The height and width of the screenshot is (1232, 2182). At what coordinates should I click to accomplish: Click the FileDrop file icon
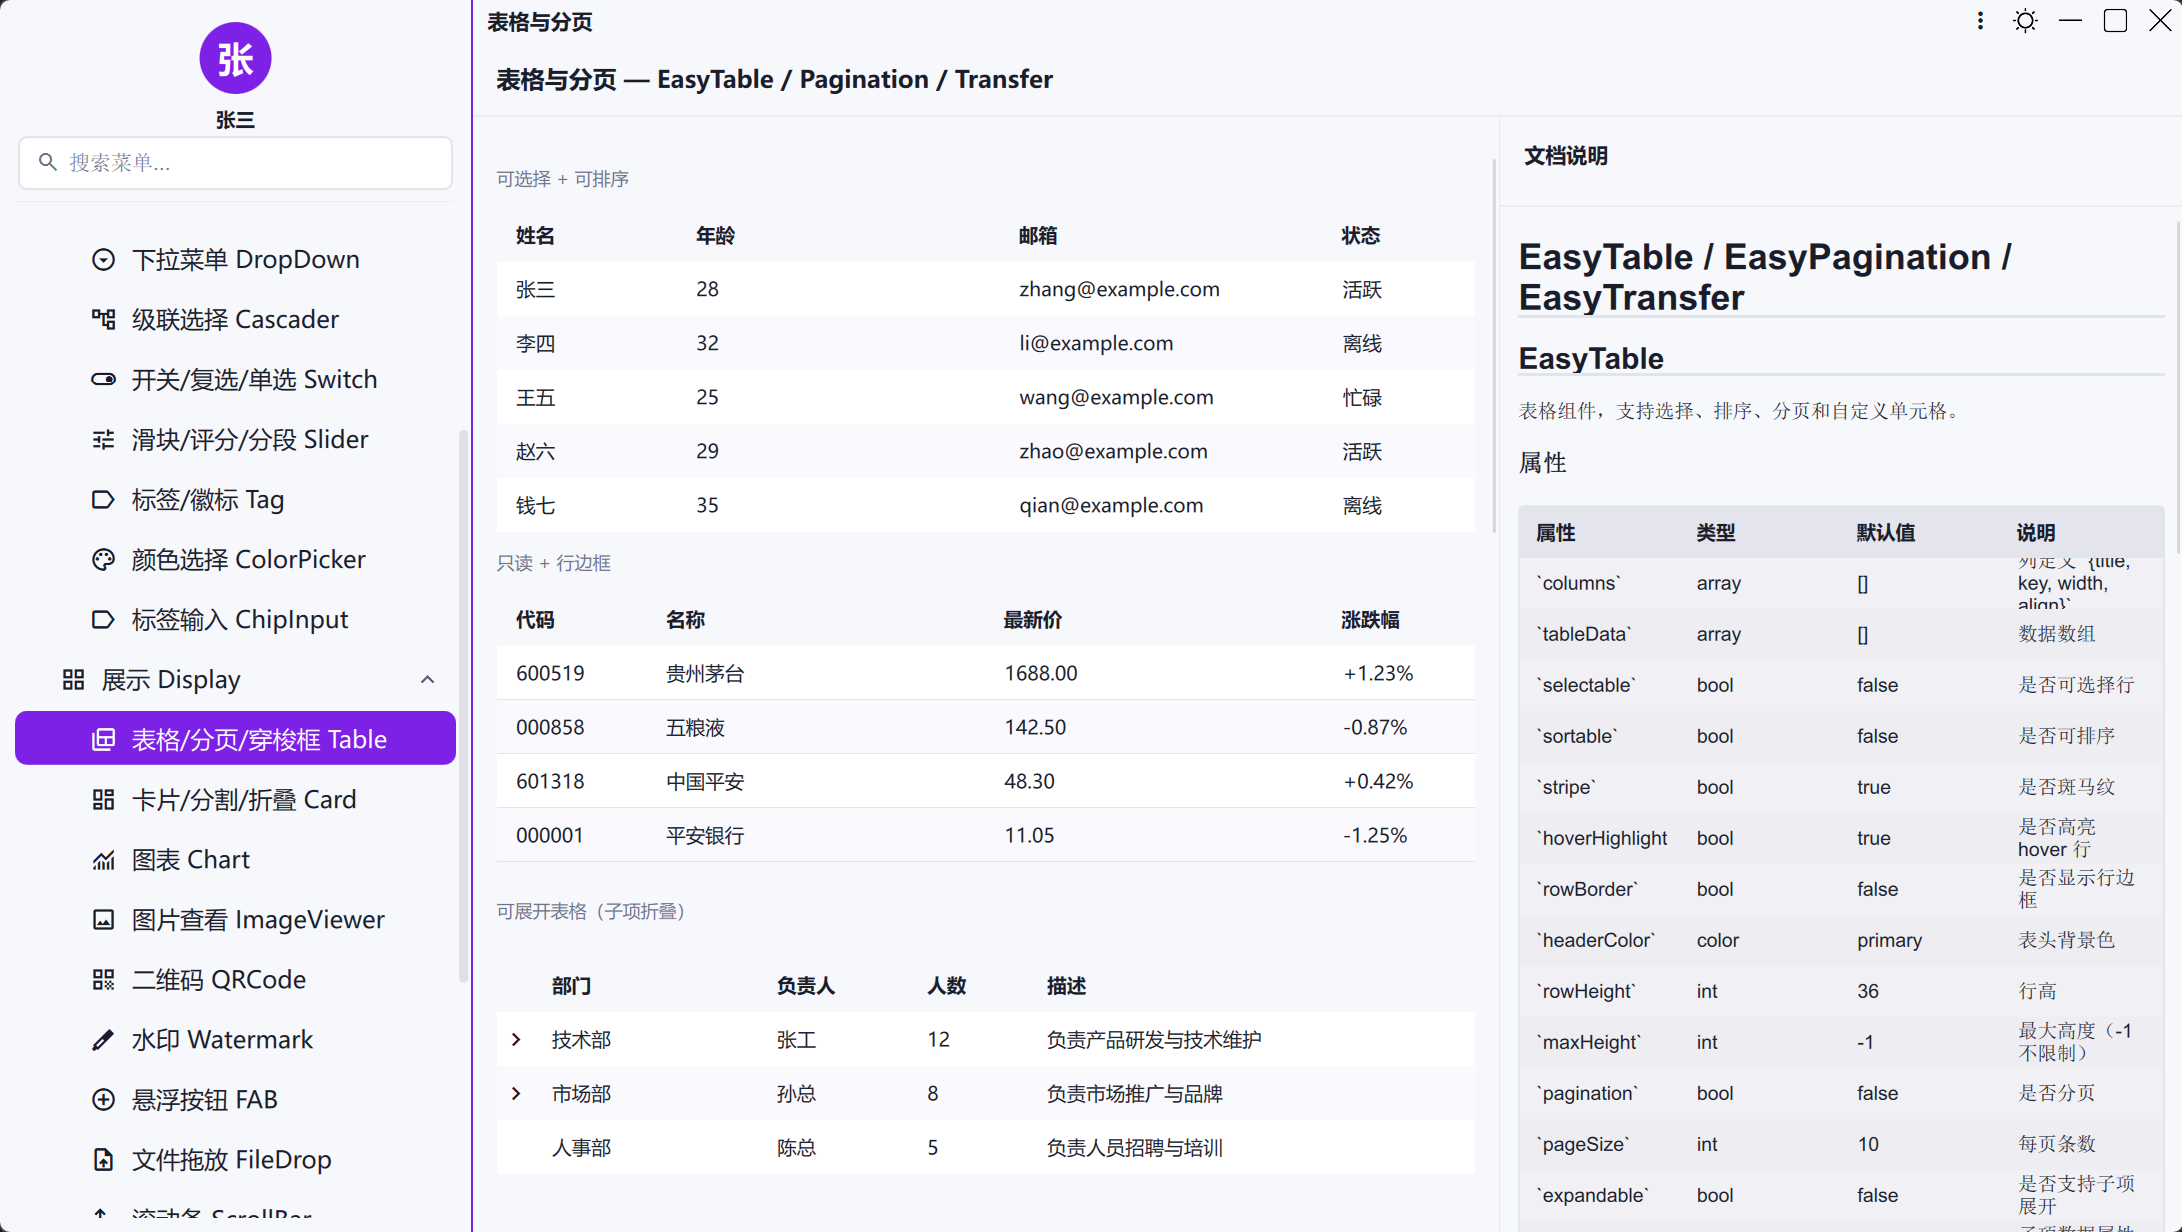pyautogui.click(x=103, y=1160)
